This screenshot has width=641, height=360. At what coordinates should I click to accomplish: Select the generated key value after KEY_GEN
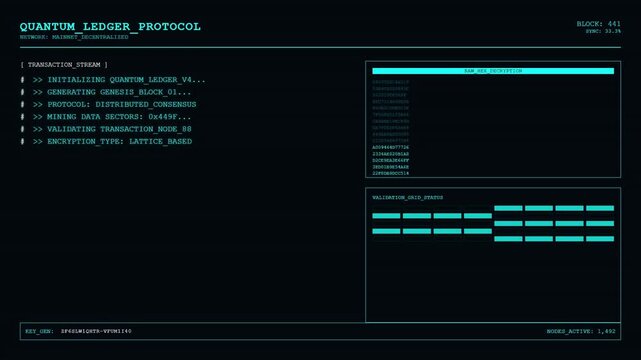(96, 331)
